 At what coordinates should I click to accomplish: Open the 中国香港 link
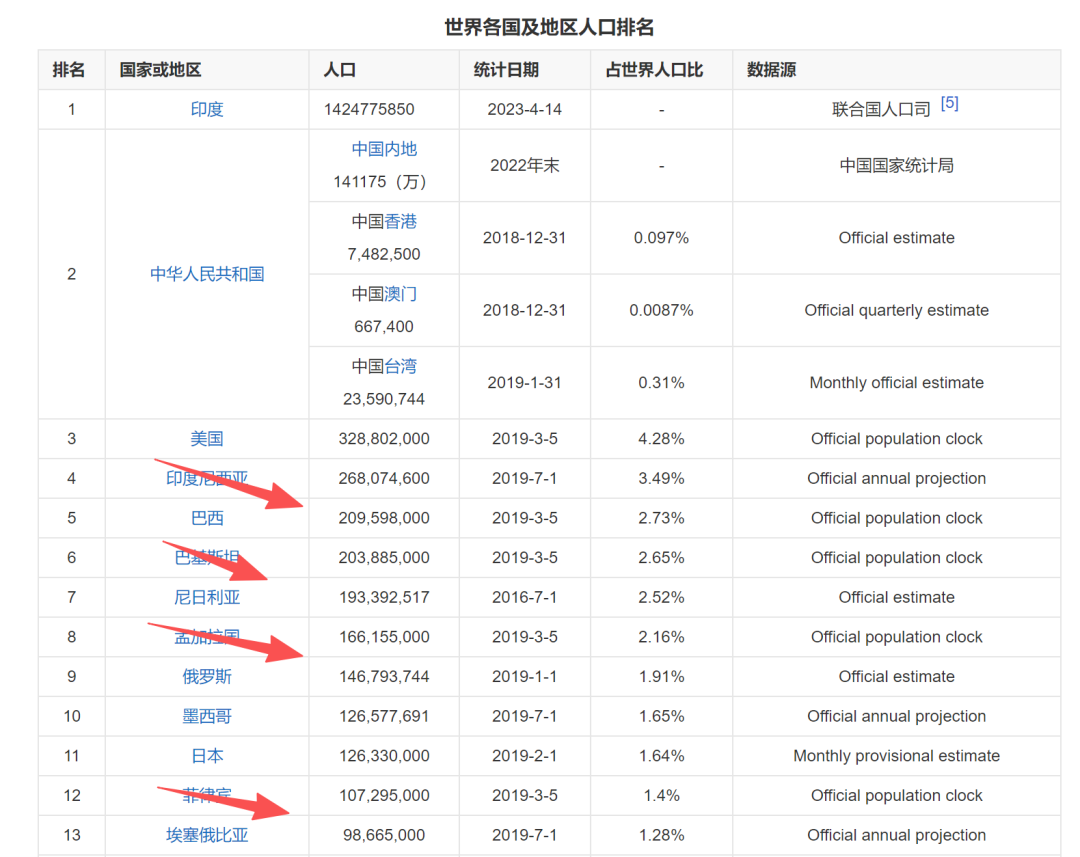click(x=400, y=222)
